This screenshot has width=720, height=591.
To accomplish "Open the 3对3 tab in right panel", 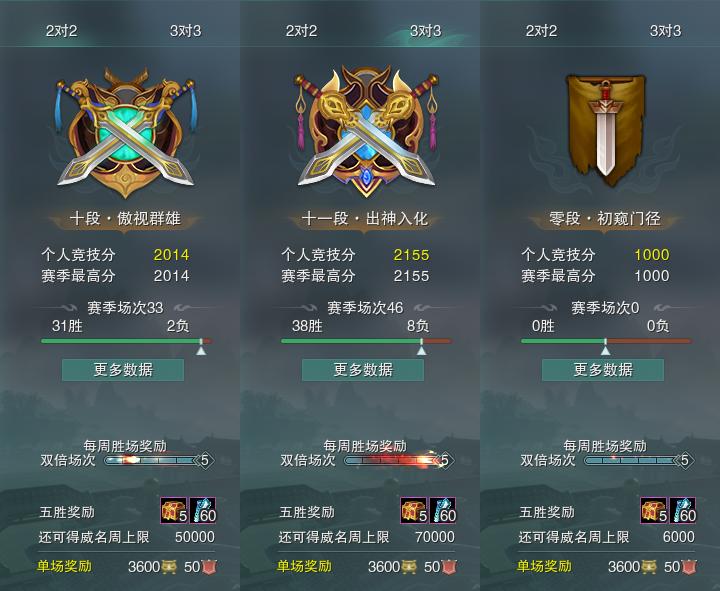I will (665, 31).
